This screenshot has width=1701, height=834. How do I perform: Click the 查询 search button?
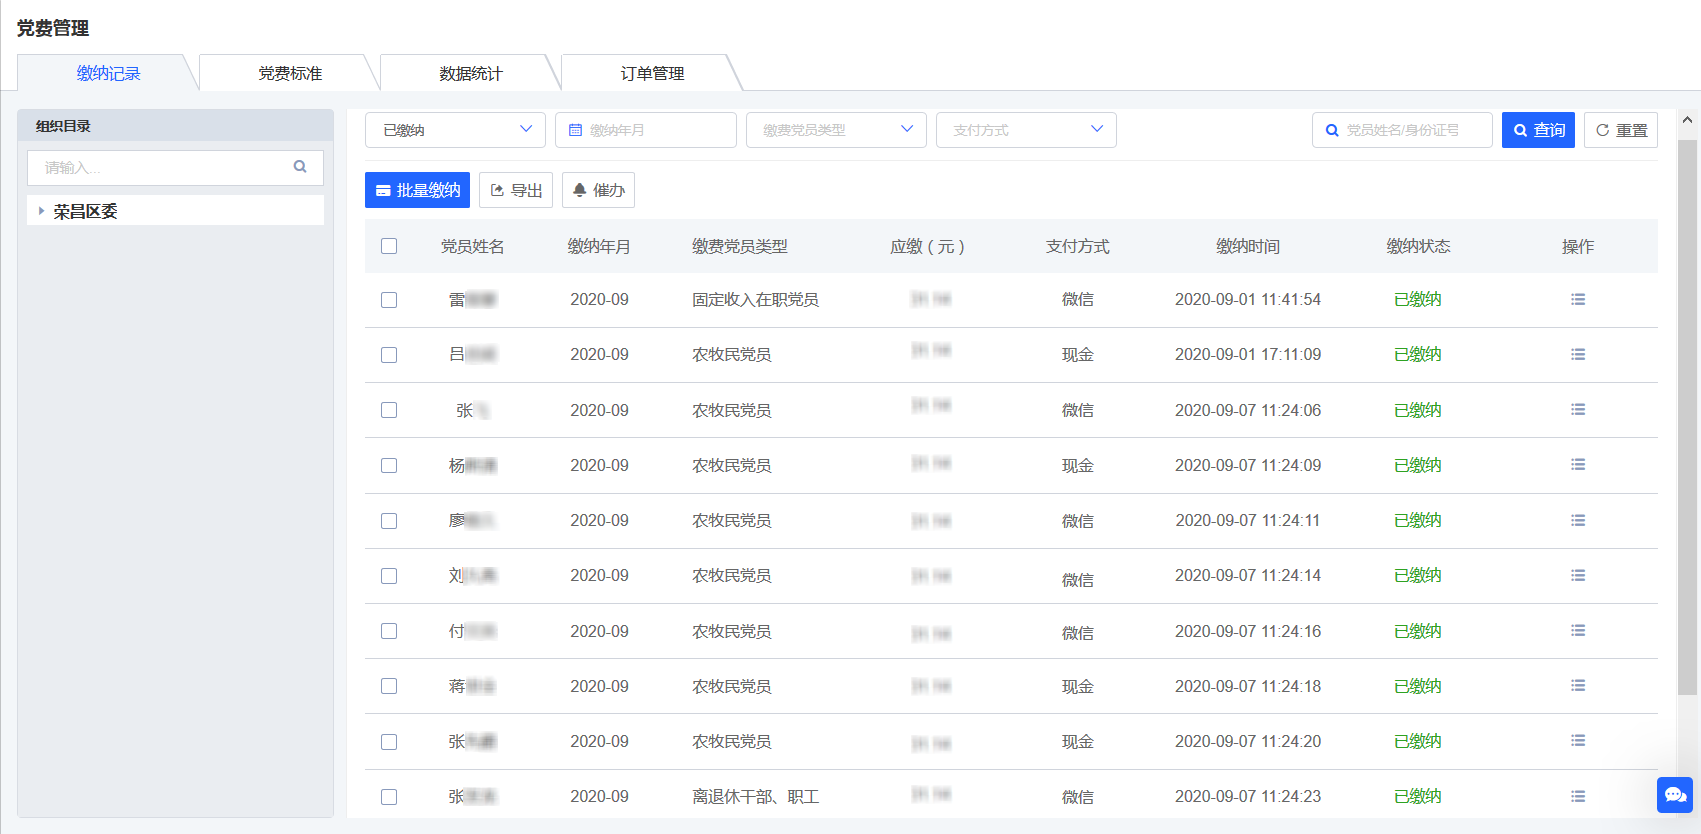[1538, 130]
